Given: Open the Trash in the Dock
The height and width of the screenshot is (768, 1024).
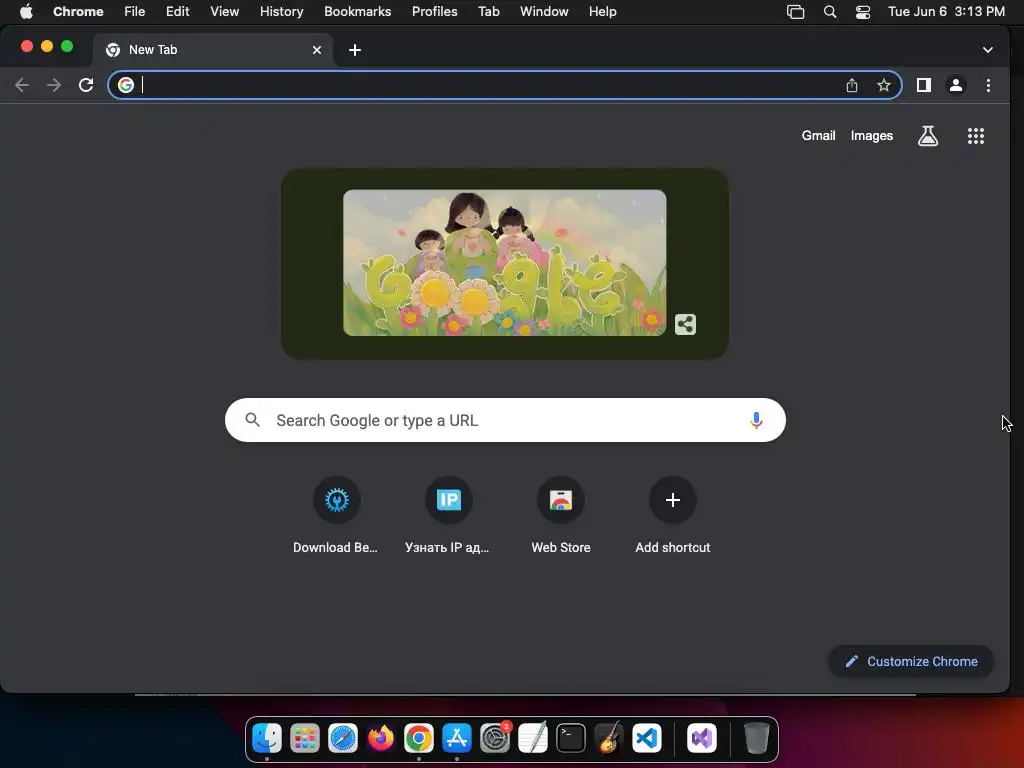Looking at the screenshot, I should (756, 739).
